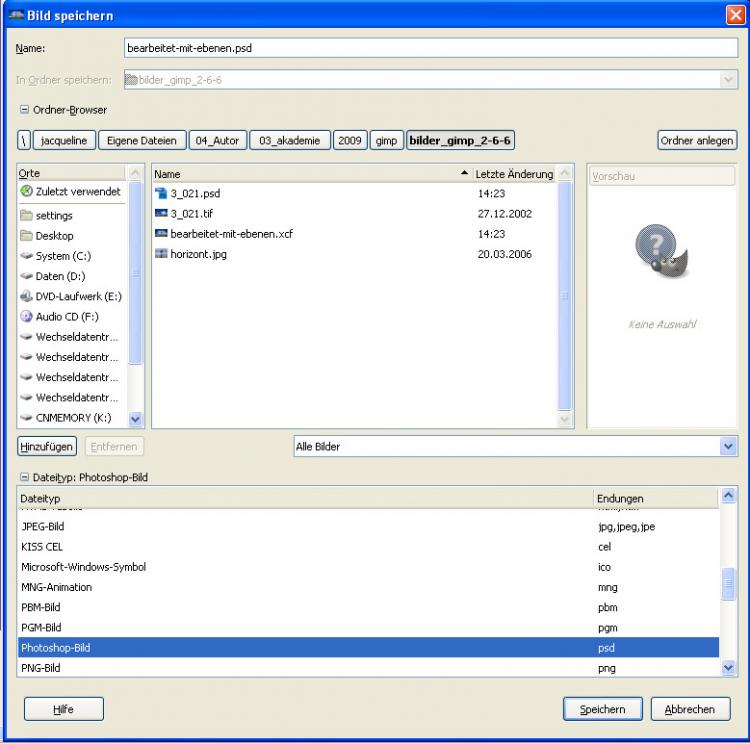Click the horizont.jpg image icon
The image size is (750, 744).
click(x=161, y=254)
